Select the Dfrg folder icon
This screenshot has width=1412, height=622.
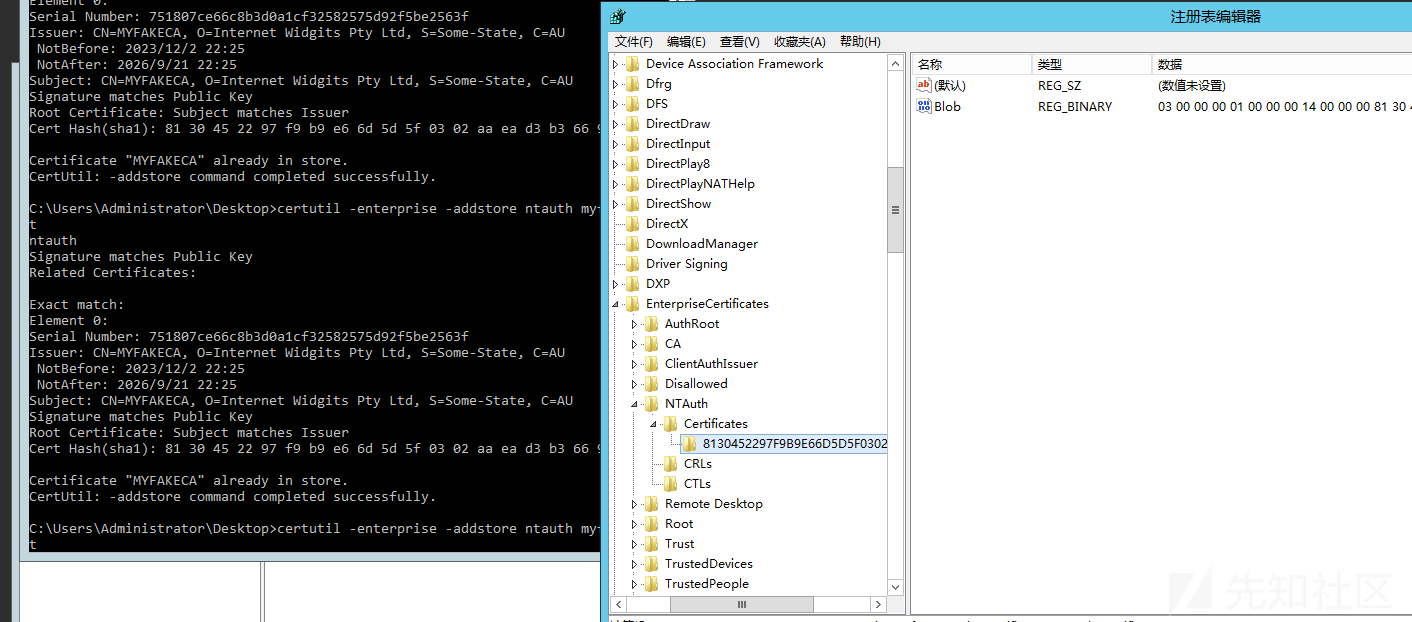click(x=632, y=84)
